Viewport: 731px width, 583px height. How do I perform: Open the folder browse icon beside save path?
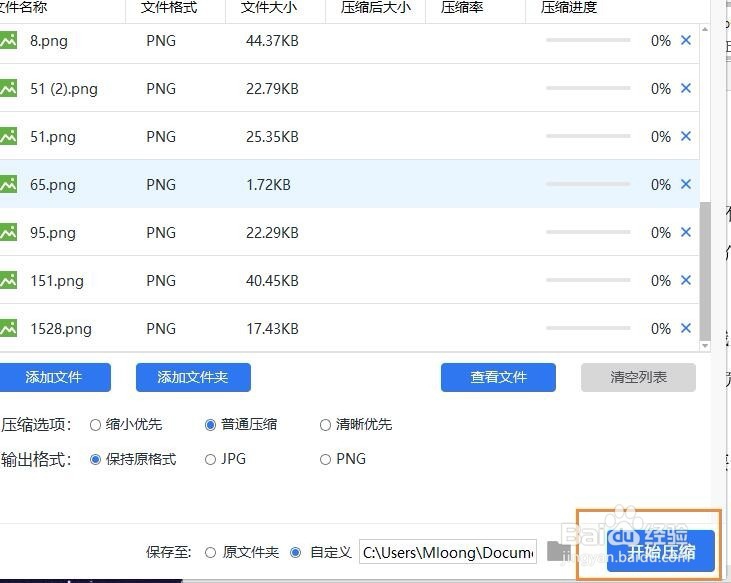pos(557,551)
